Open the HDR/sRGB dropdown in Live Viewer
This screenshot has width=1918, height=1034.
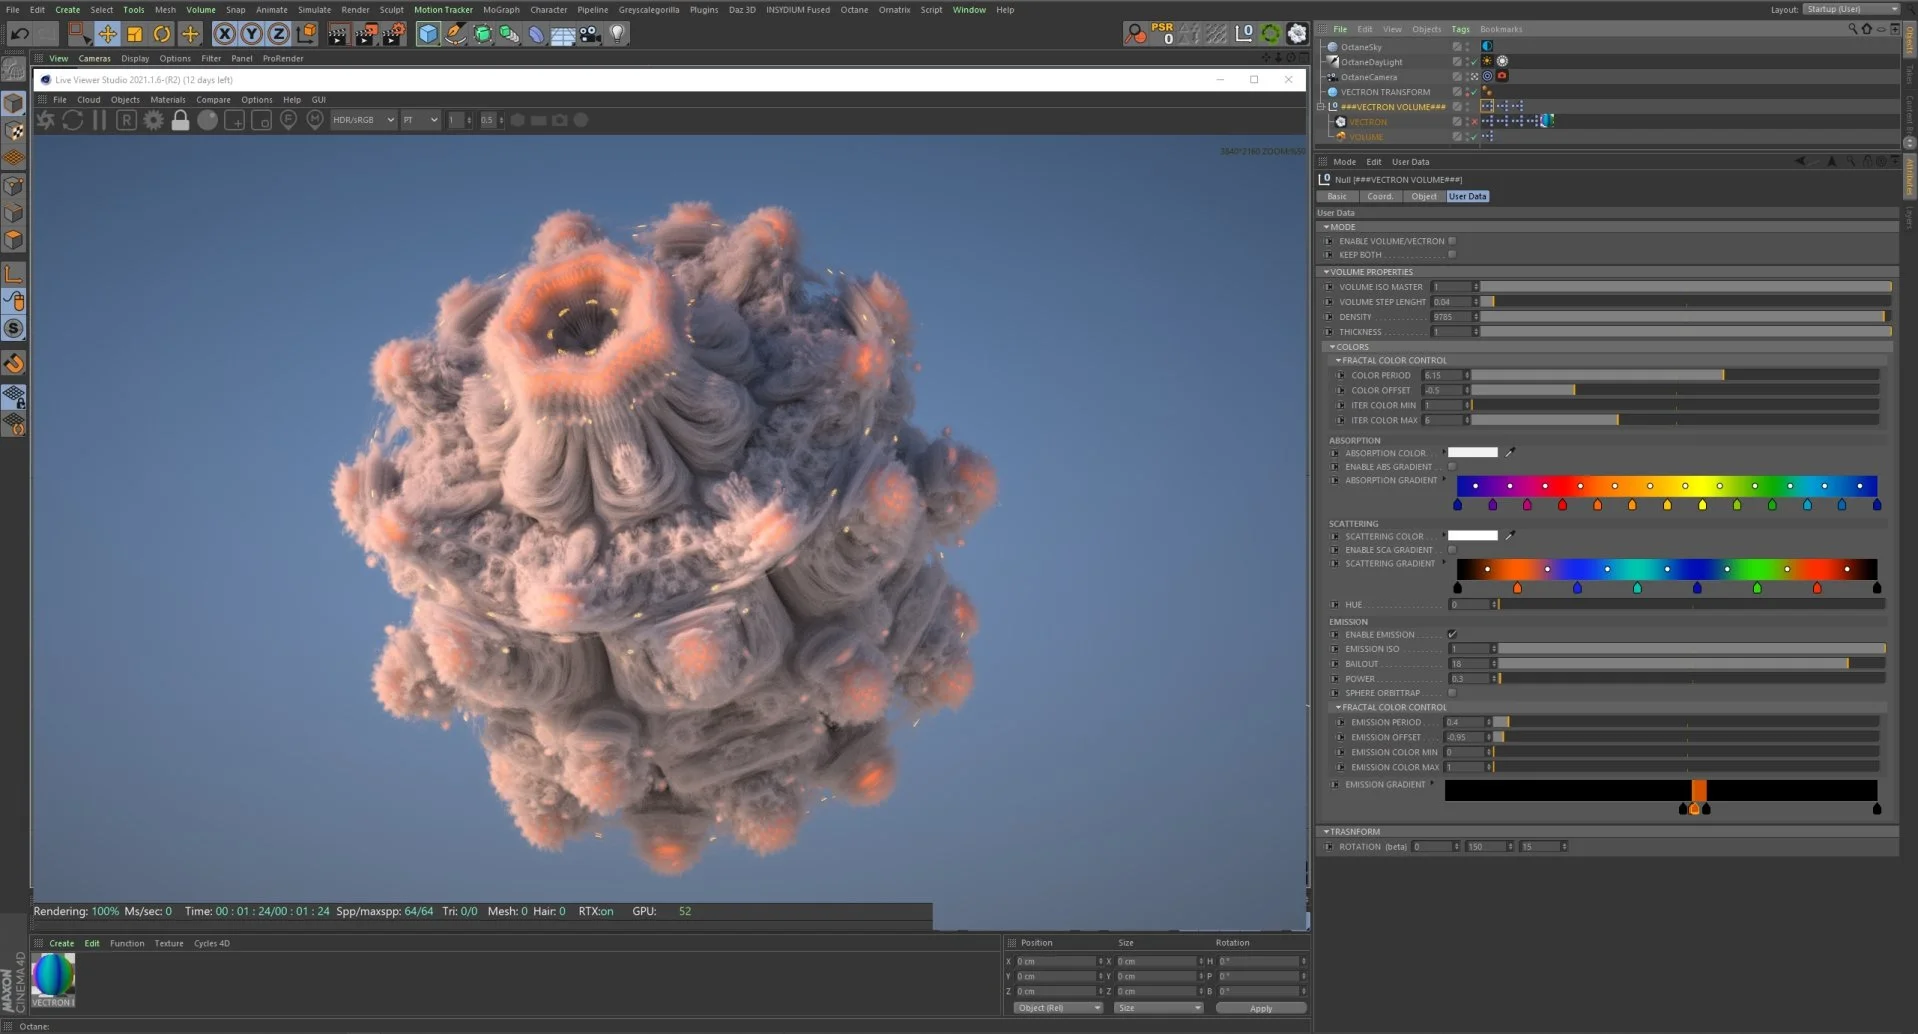tap(362, 119)
